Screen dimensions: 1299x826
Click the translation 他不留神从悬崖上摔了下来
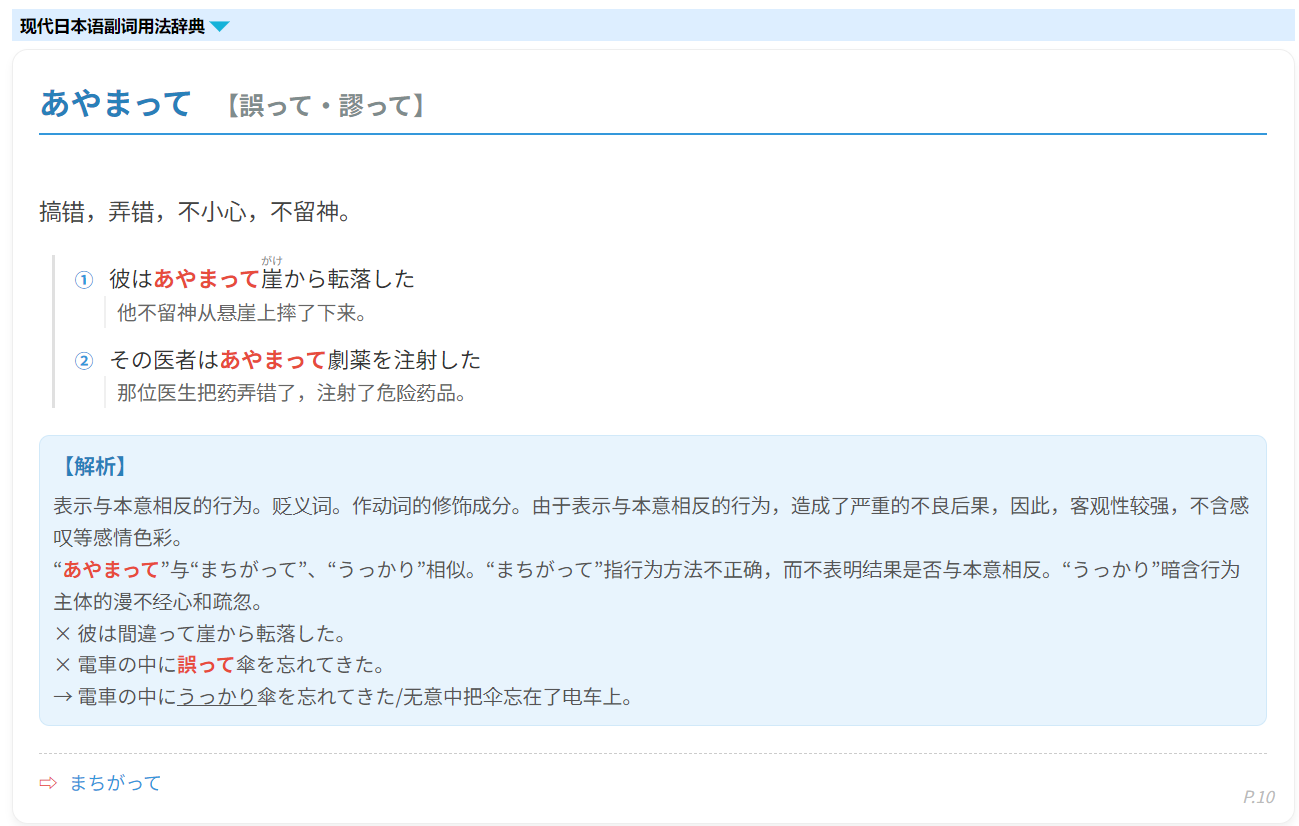(242, 313)
